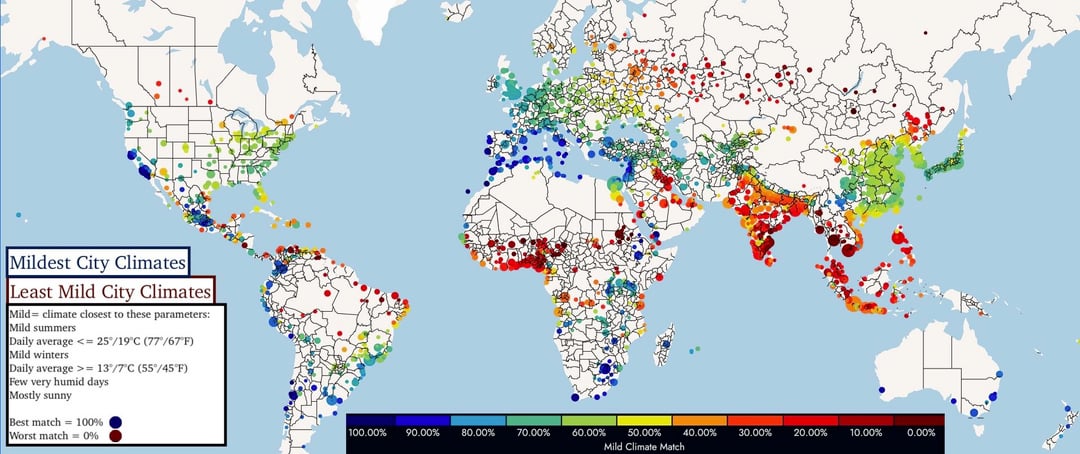Screen dimensions: 1080x454
Task: Click the Mild Climate Match colorbar title
Action: [x=645, y=446]
